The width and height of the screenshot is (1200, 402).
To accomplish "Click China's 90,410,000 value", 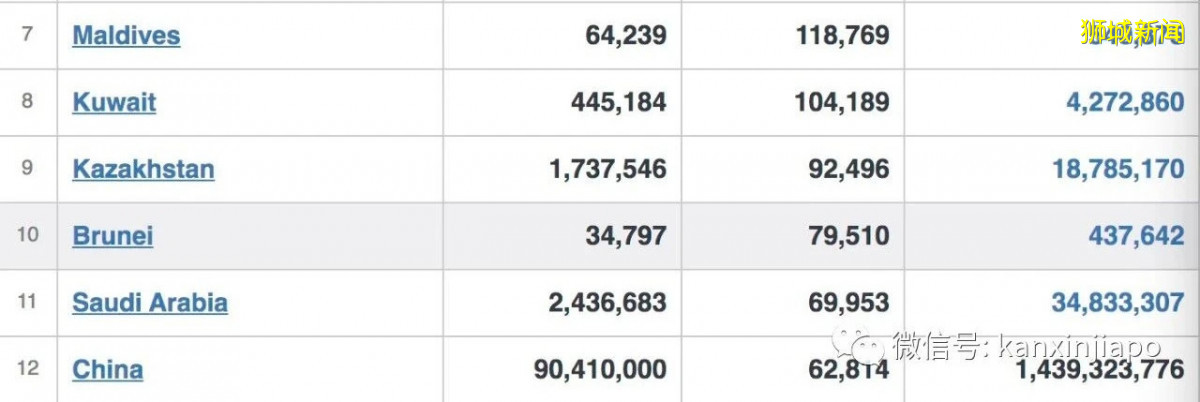I will point(600,370).
